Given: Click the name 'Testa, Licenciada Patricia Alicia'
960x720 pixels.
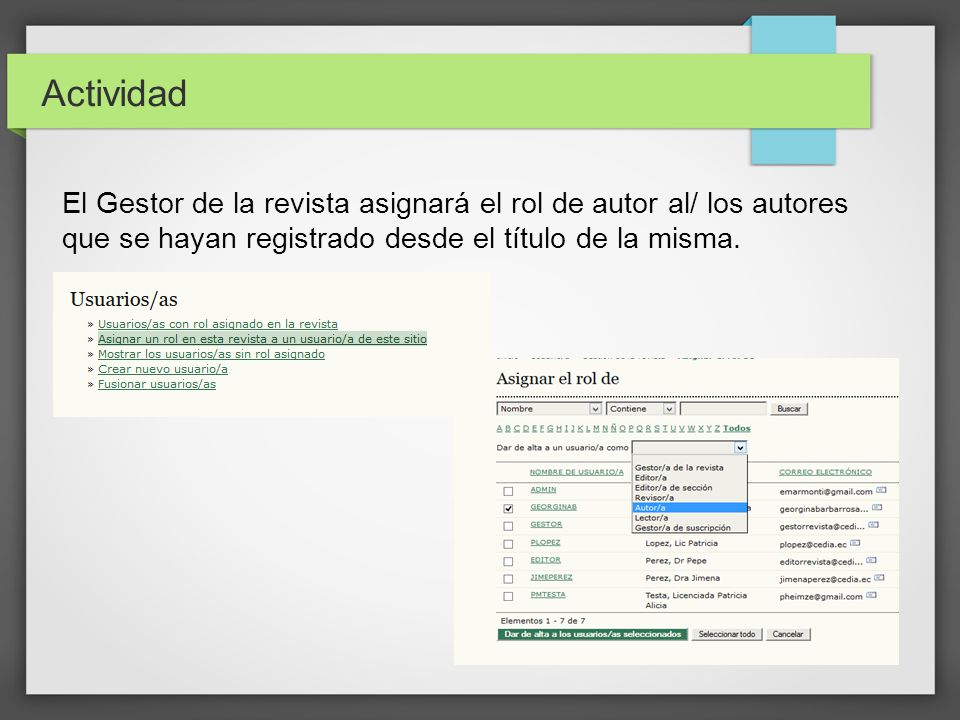Looking at the screenshot, I should (x=696, y=600).
